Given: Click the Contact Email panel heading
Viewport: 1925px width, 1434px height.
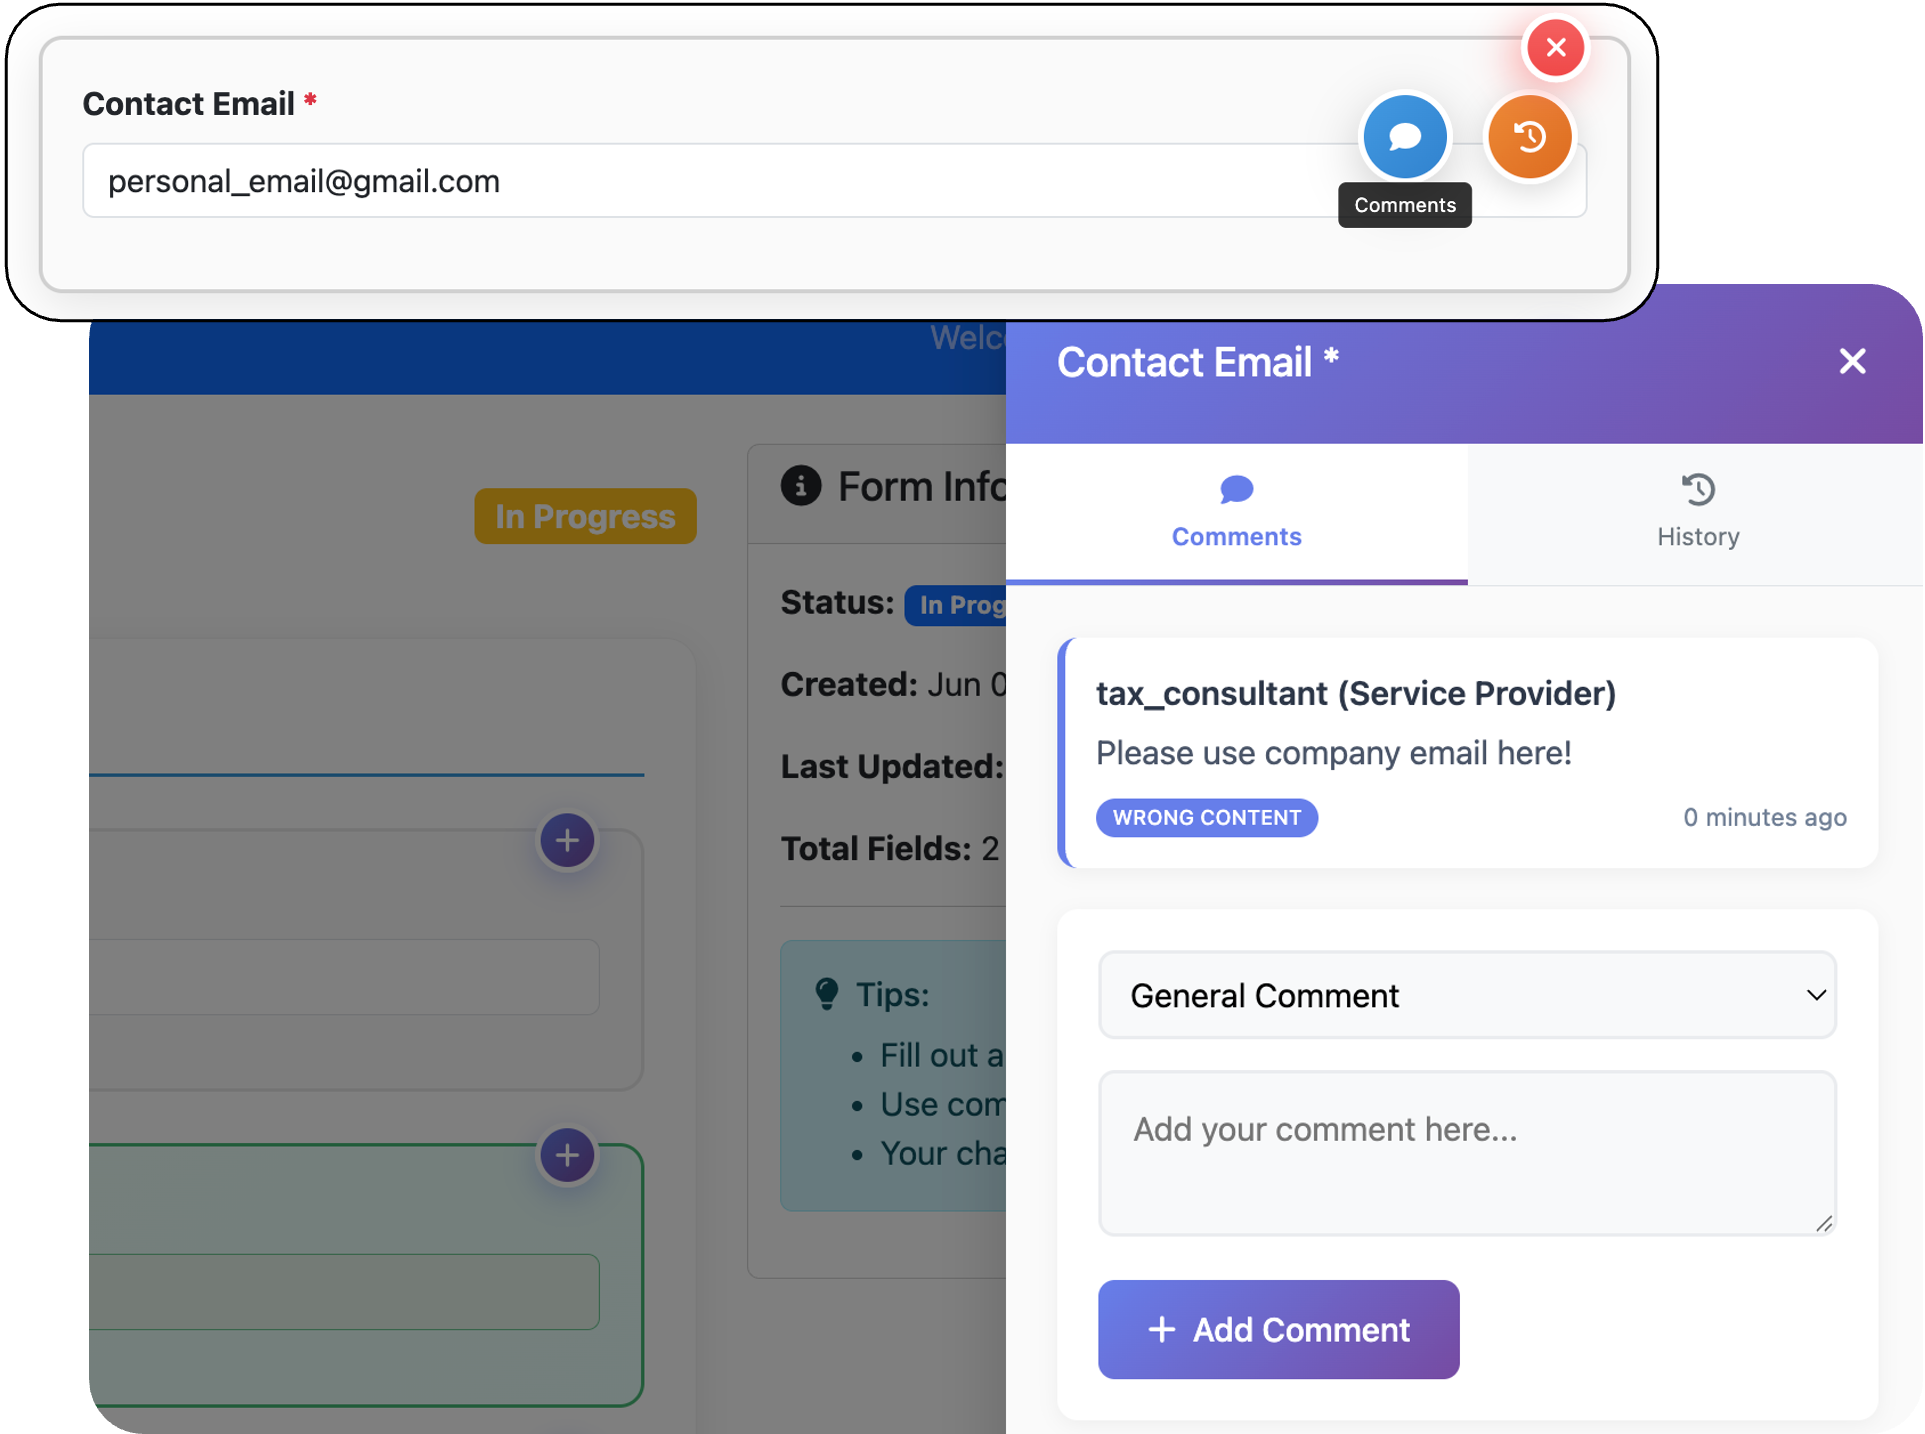Looking at the screenshot, I should (x=1197, y=362).
